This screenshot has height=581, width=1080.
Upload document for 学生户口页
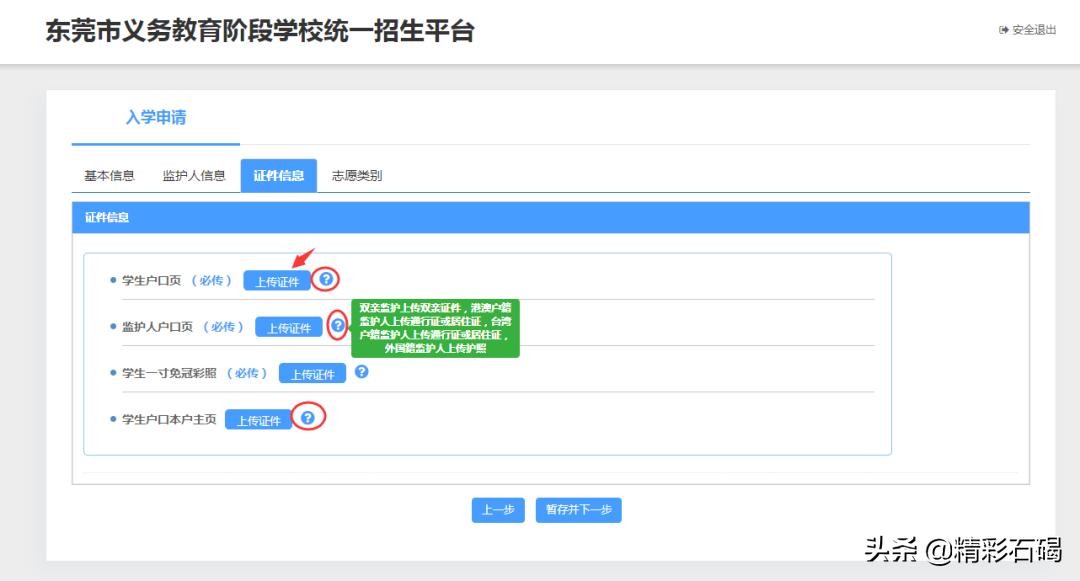coord(277,281)
